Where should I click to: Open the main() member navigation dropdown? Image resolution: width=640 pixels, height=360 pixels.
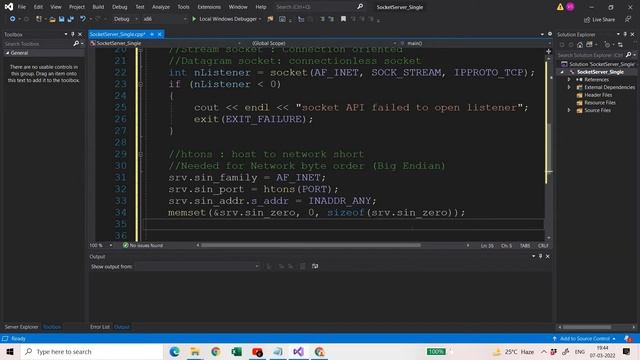475,43
